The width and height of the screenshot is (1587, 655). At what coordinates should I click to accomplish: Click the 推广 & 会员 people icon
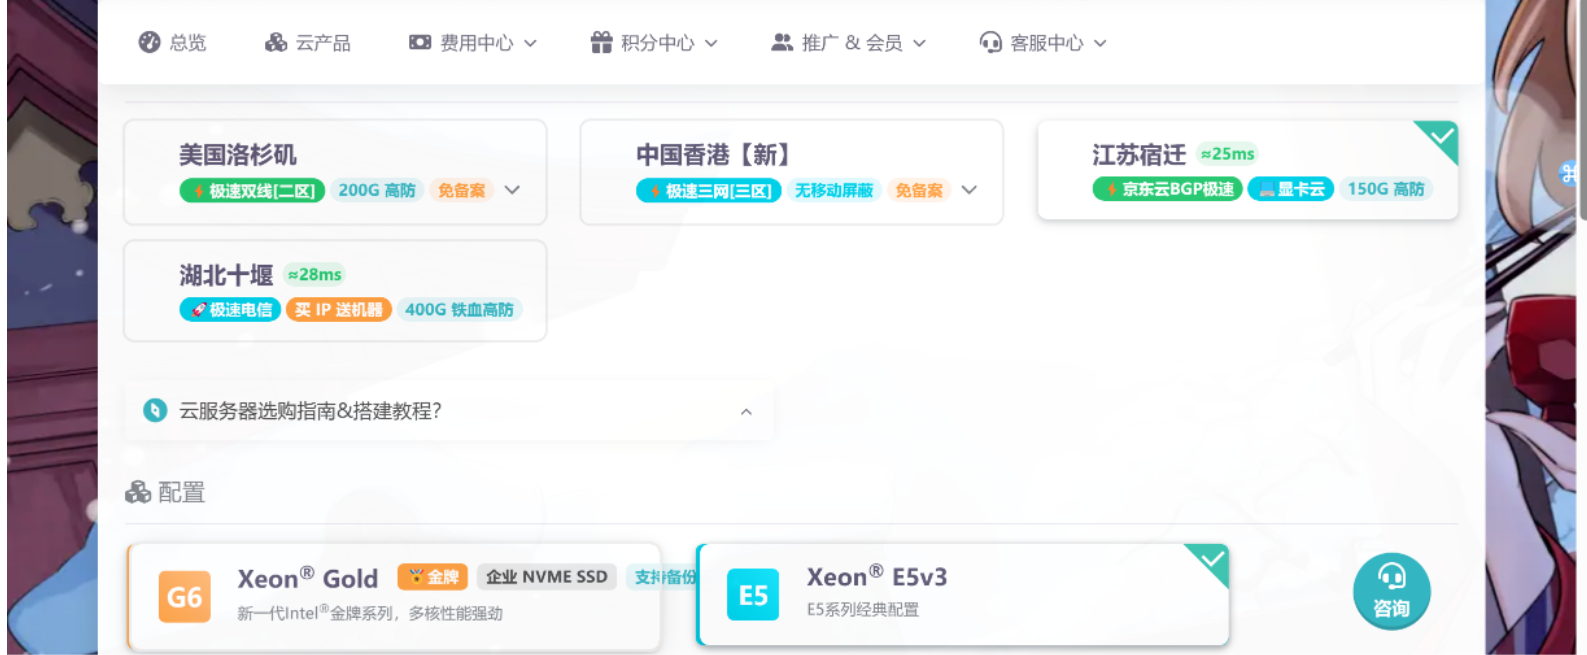782,42
